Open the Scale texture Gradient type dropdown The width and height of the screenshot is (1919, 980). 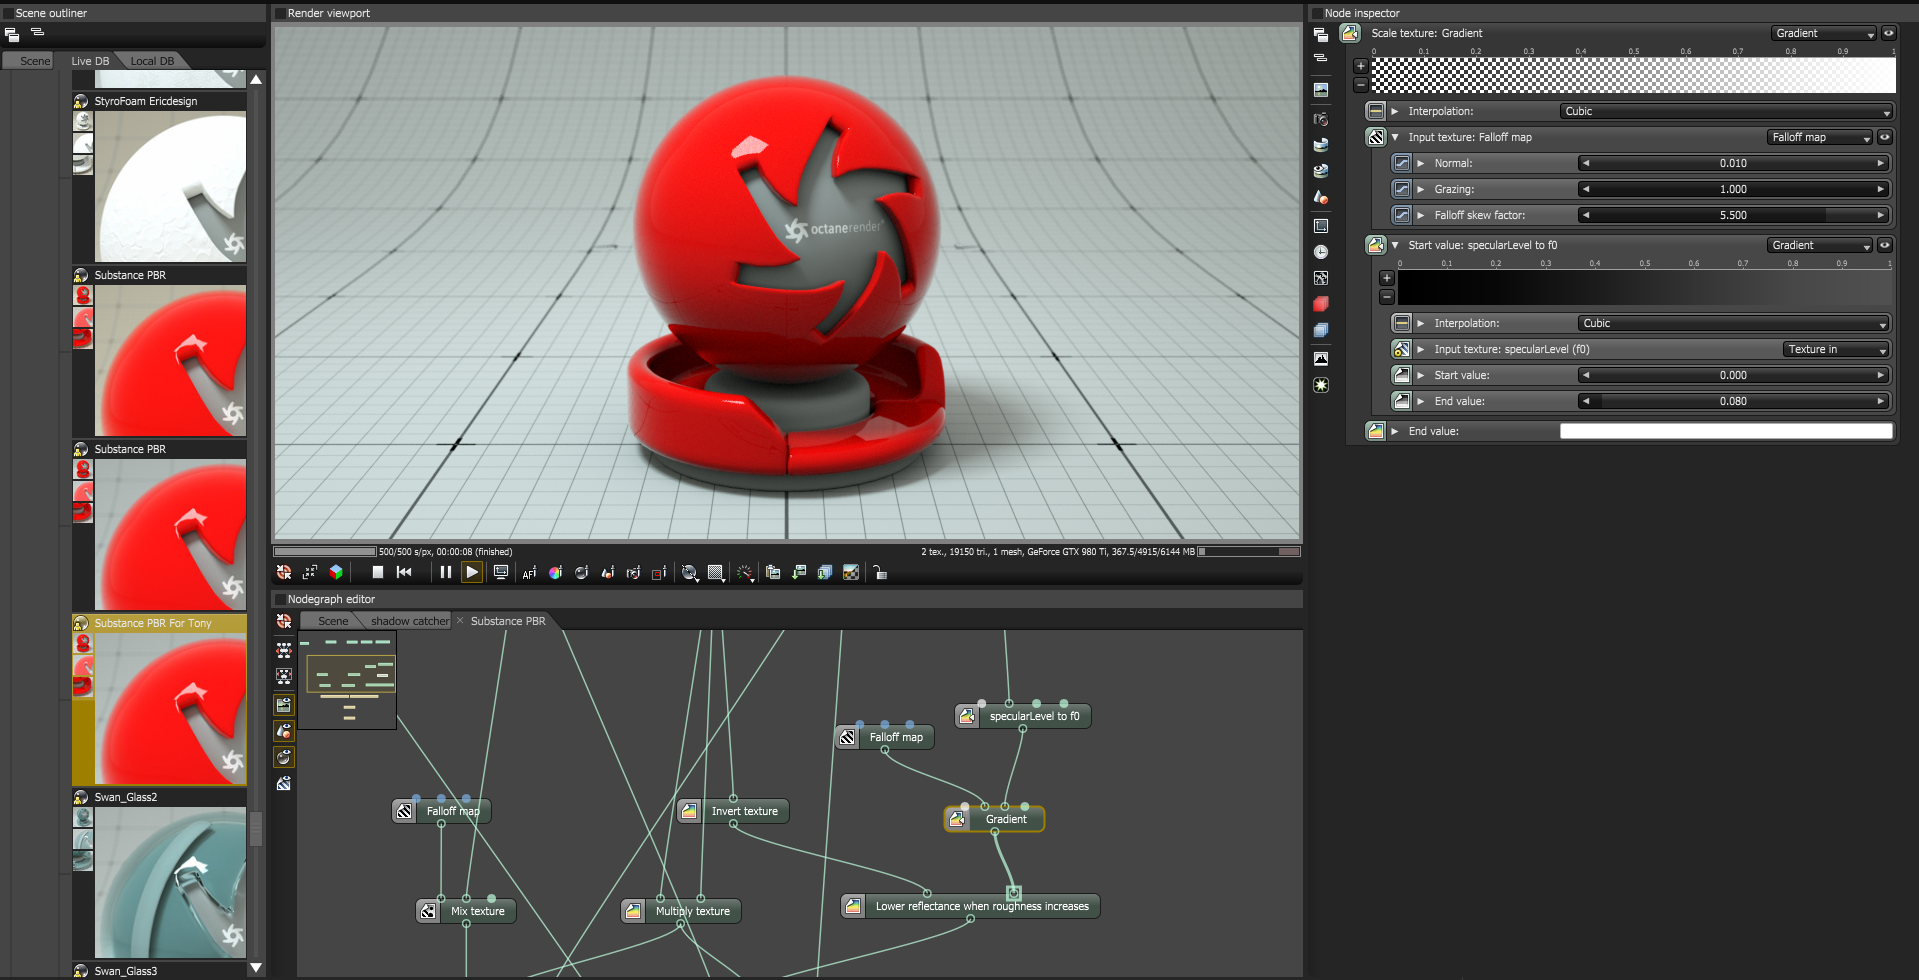coord(1825,33)
